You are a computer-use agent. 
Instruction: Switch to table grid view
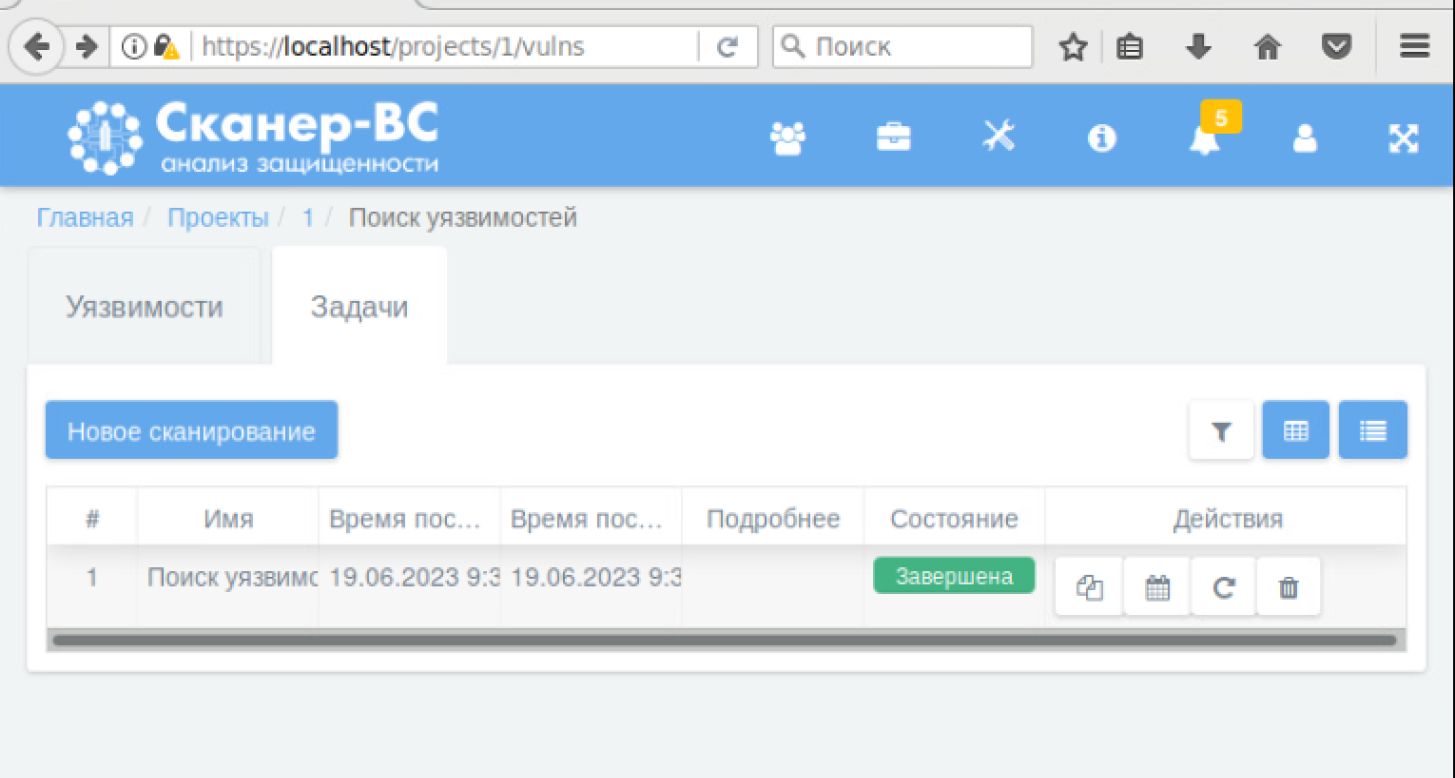tap(1296, 431)
